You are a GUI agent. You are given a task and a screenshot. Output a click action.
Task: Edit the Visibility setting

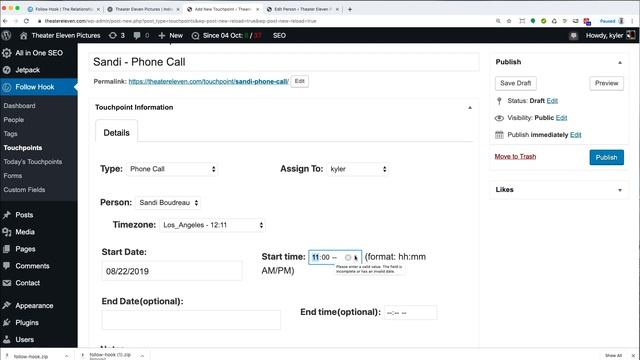561,118
